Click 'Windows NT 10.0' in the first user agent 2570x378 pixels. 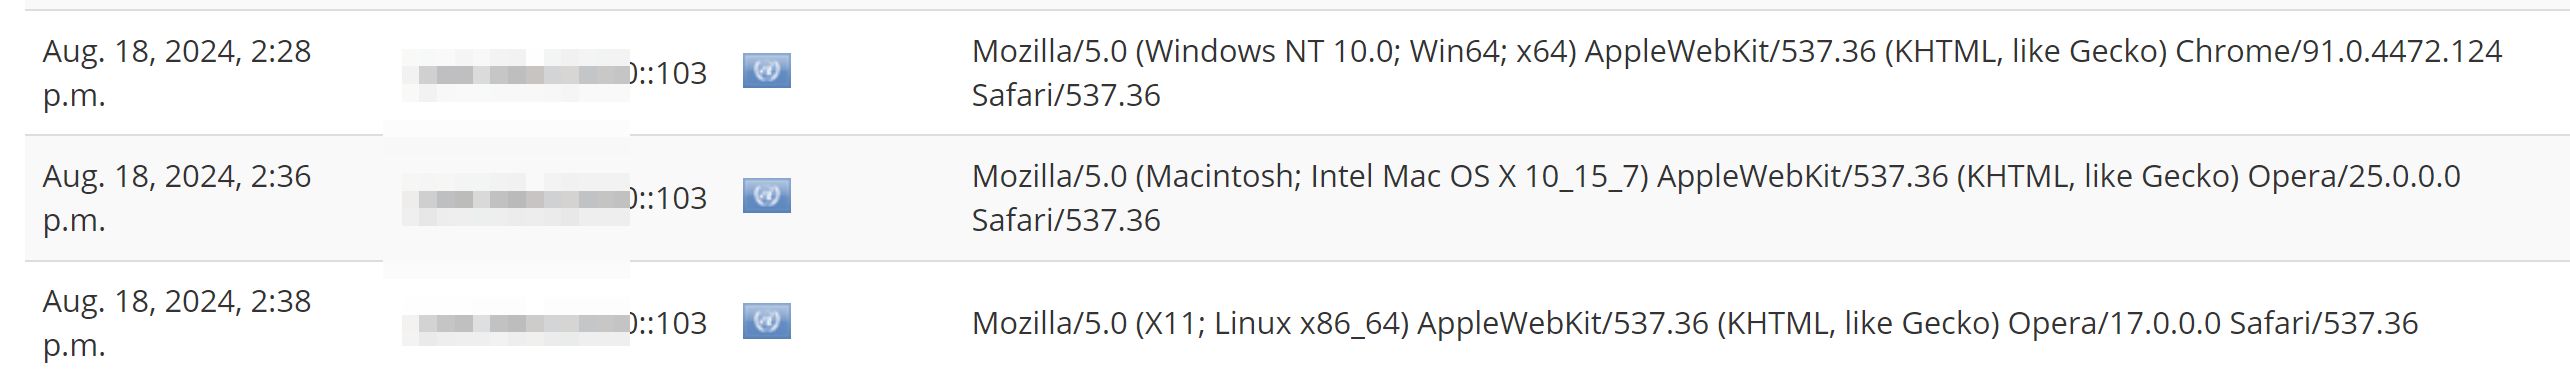pyautogui.click(x=1270, y=51)
